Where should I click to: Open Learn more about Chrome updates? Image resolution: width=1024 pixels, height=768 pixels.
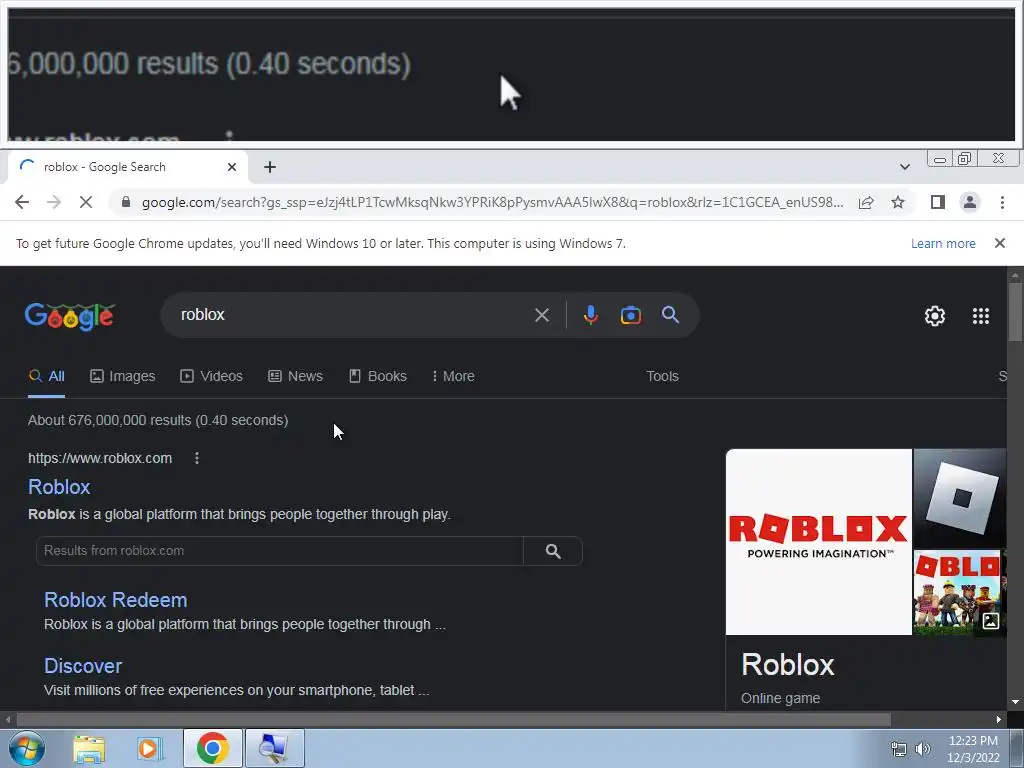tap(943, 244)
